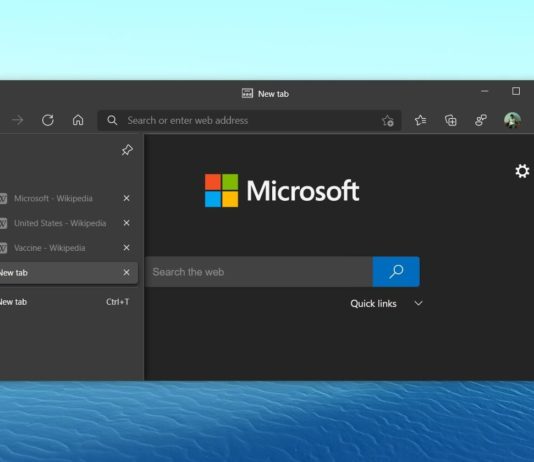534x462 pixels.
Task: Click the Refresh page icon
Action: (x=48, y=120)
